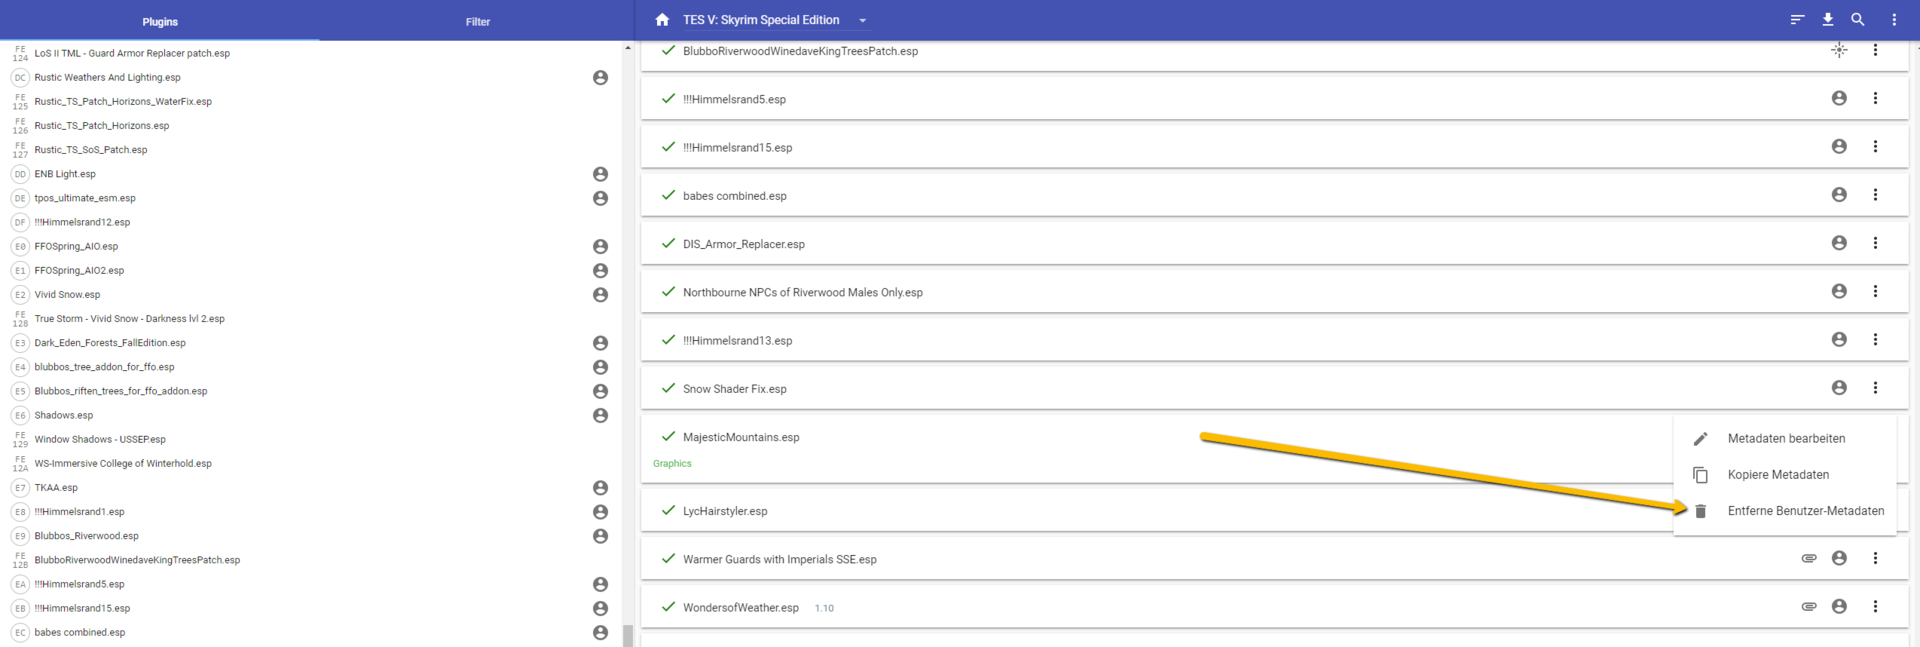1920x647 pixels.
Task: Click link icon on Warmer Guards card
Action: 1808,559
